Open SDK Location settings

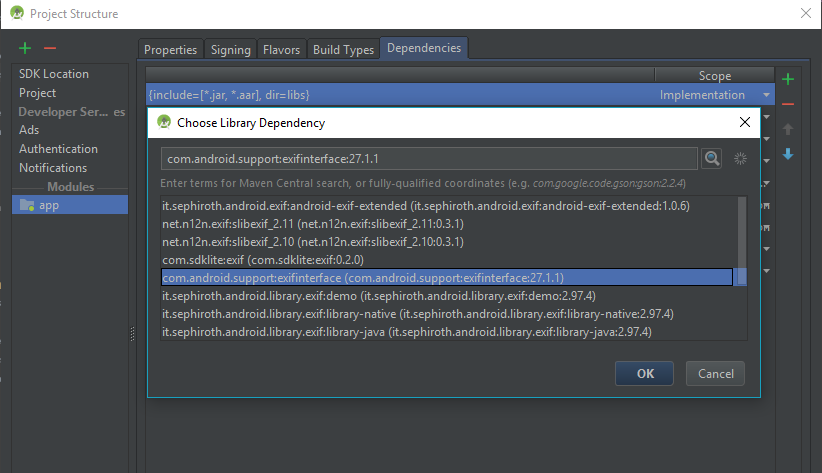(54, 74)
